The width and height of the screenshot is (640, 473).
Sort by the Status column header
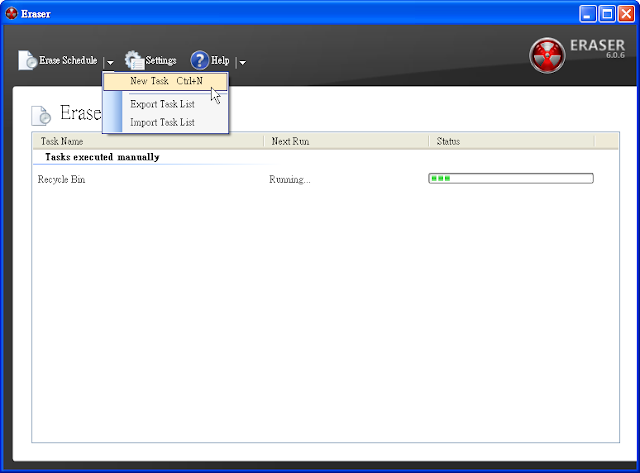point(512,141)
